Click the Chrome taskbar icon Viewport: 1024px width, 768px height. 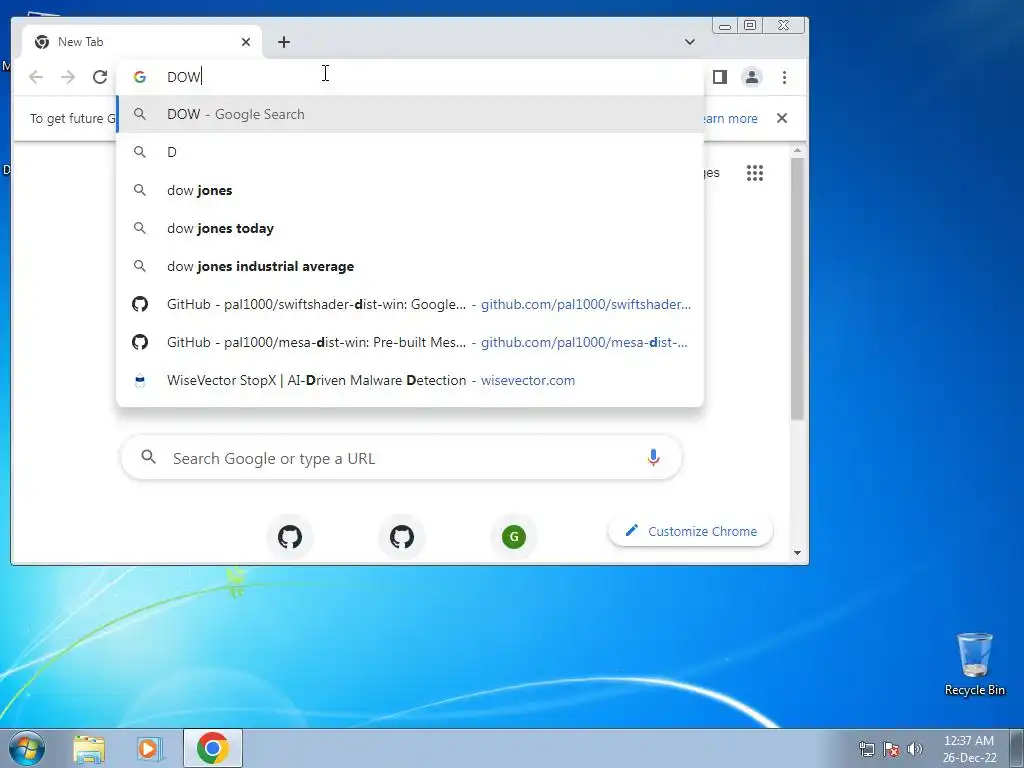[x=213, y=748]
